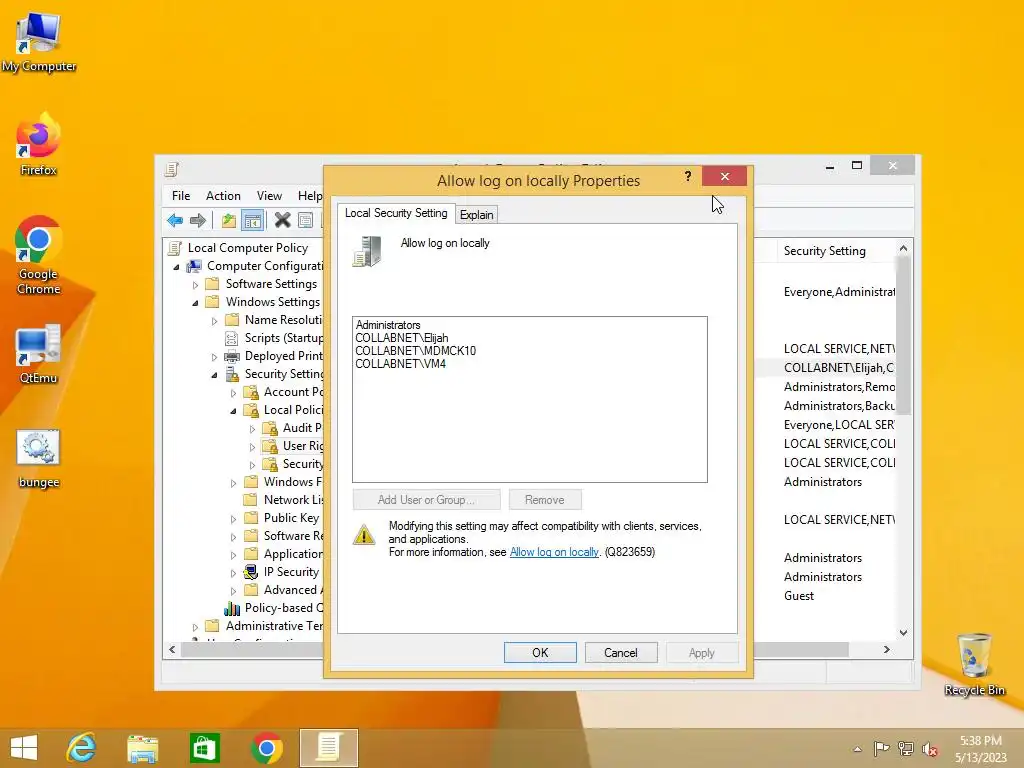
Task: Select the Guest security setting row
Action: pos(799,596)
